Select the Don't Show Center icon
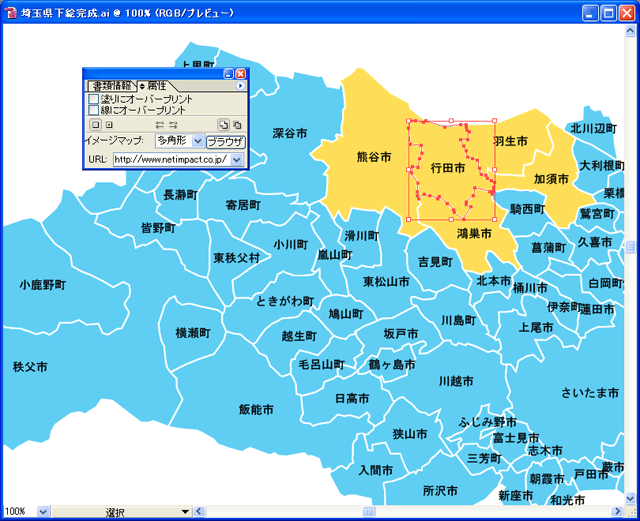Image resolution: width=640 pixels, height=521 pixels. [95, 125]
